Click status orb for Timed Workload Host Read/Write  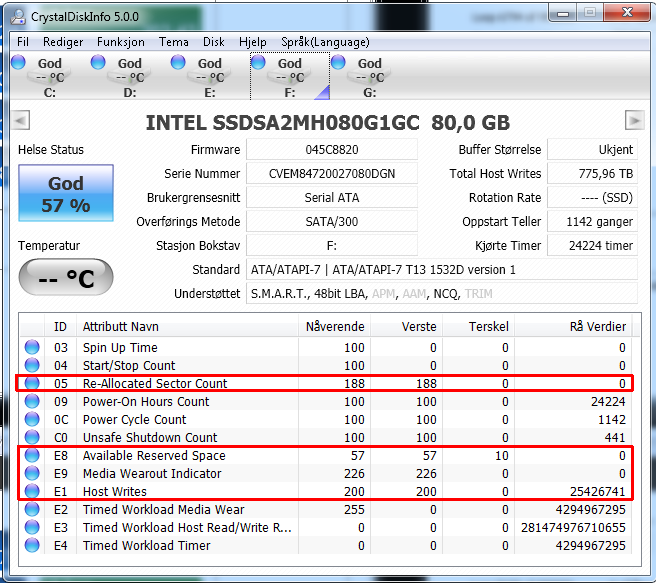pos(32,527)
